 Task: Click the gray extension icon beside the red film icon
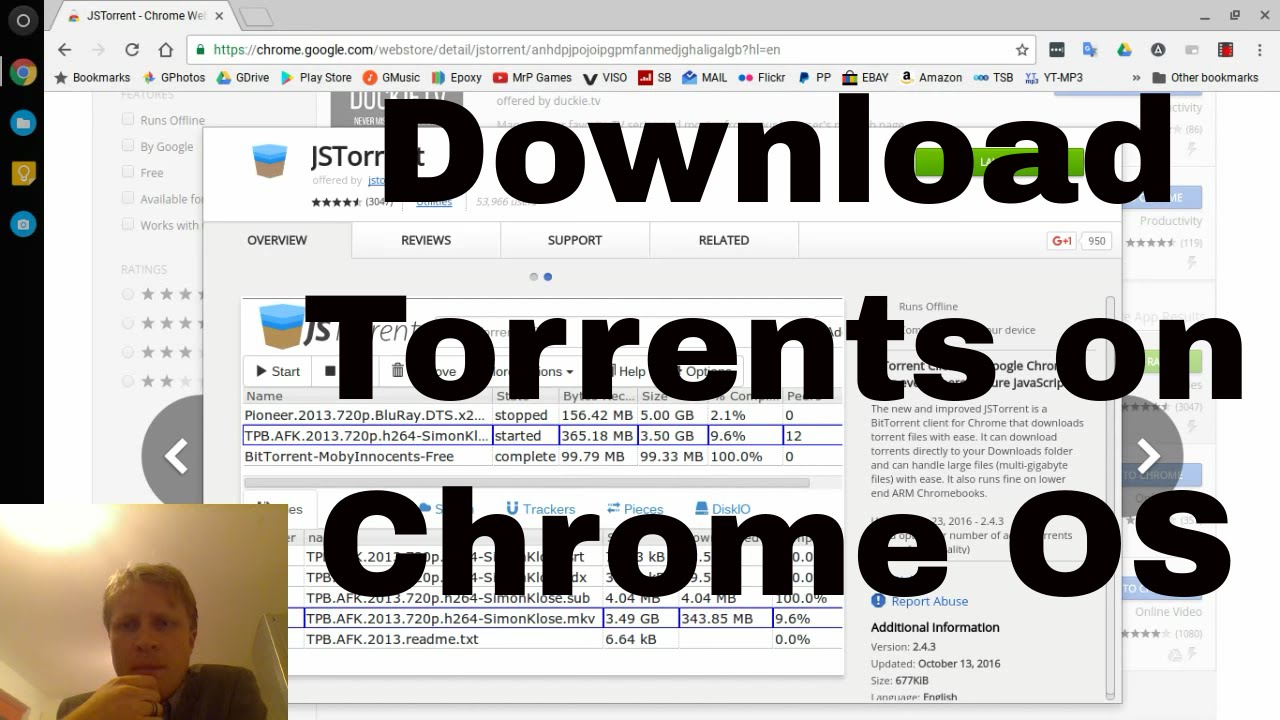pyautogui.click(x=1191, y=49)
